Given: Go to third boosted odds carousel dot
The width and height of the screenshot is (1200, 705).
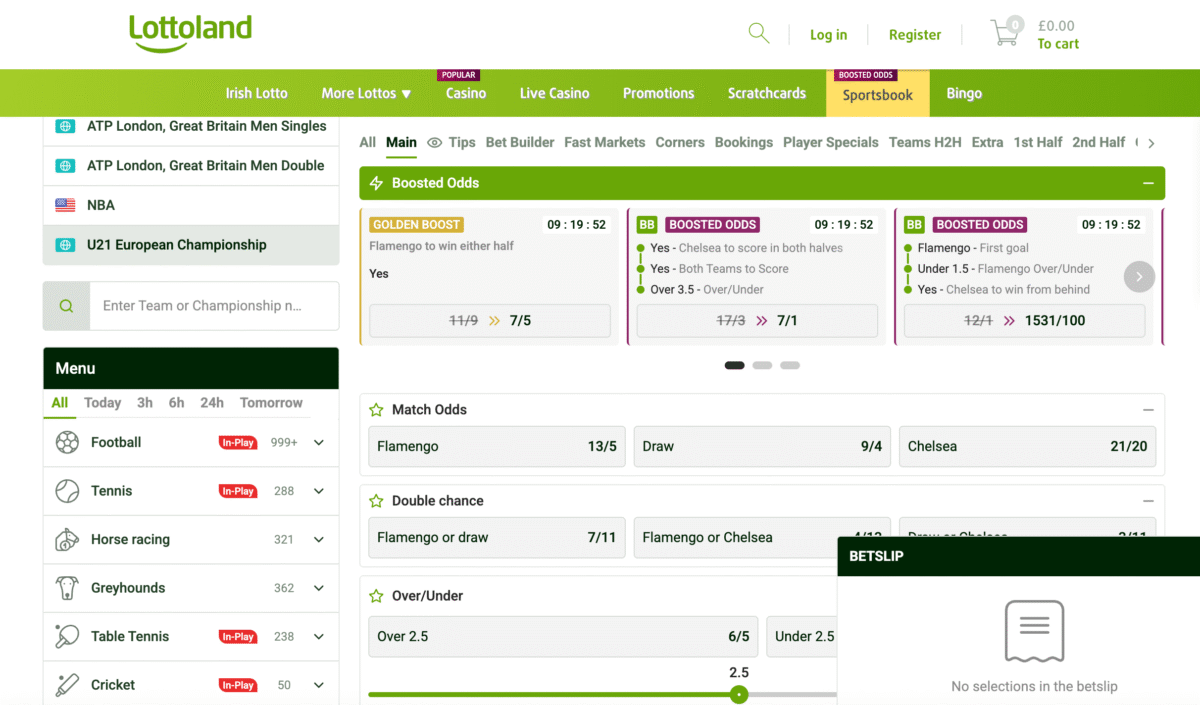Looking at the screenshot, I should [x=790, y=366].
